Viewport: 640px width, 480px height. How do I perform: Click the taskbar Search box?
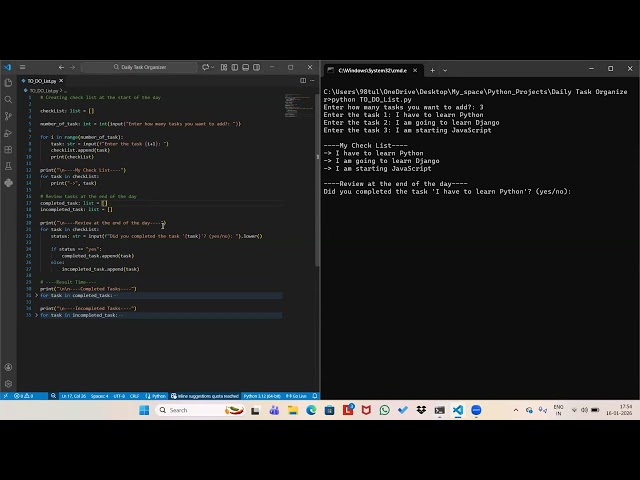pos(201,410)
